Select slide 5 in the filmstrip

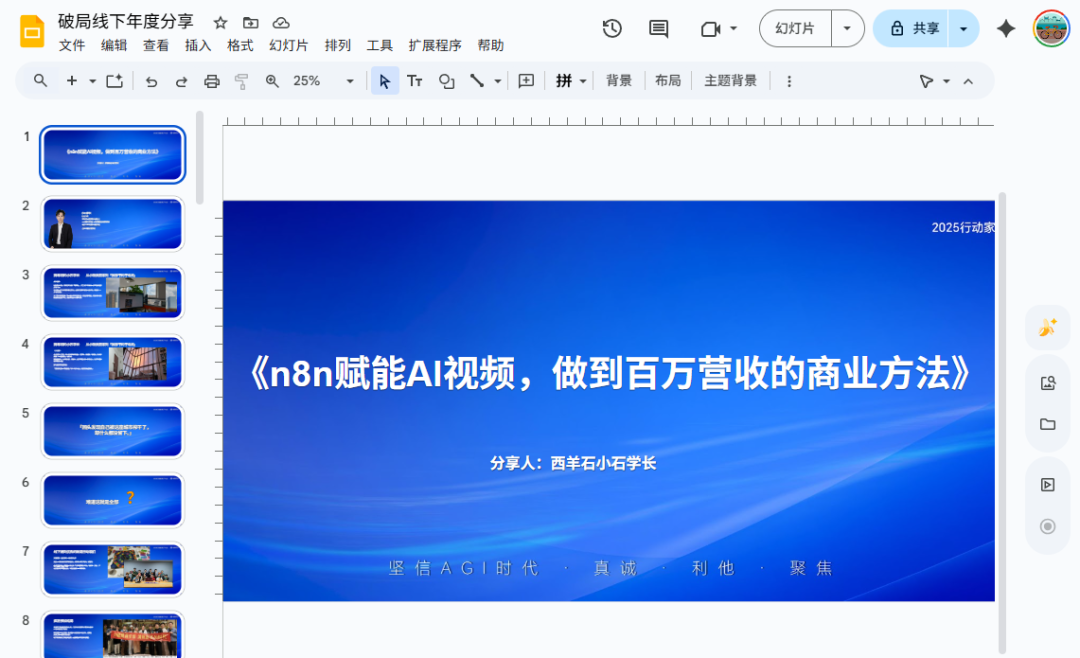(x=112, y=431)
